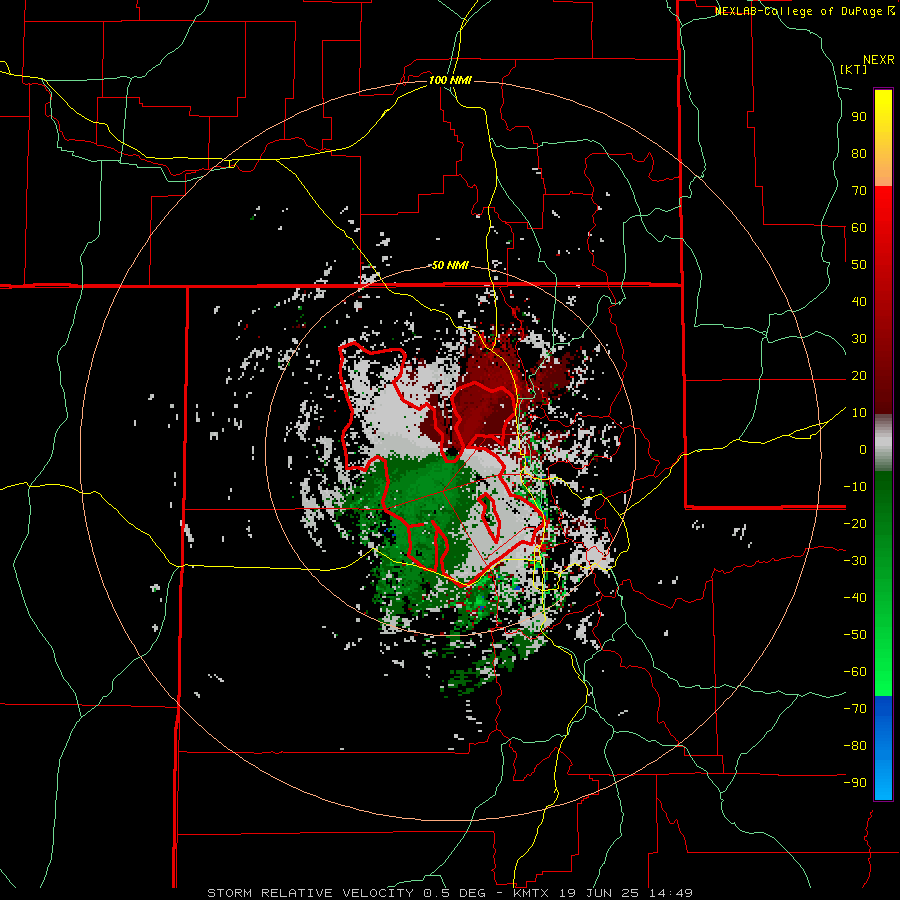Image resolution: width=900 pixels, height=900 pixels.
Task: Click the 70 value on the velocity scale
Action: 859,191
